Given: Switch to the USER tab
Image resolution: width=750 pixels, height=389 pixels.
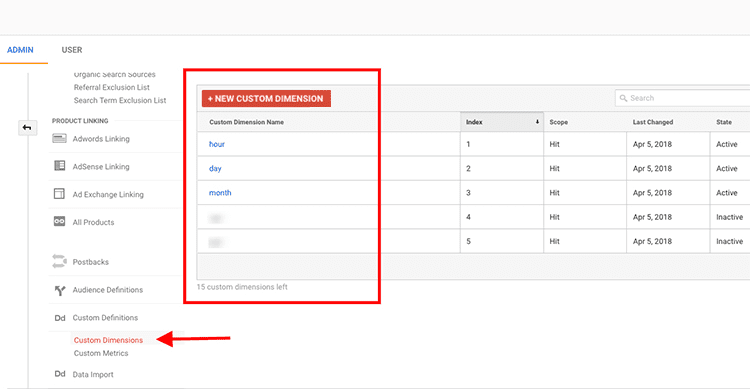Looking at the screenshot, I should point(72,50).
